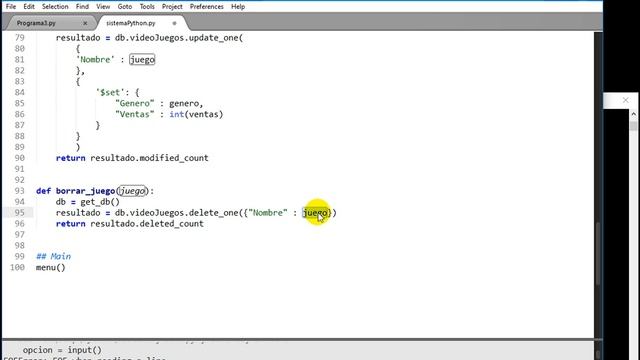Open the Selection menu

pyautogui.click(x=55, y=7)
